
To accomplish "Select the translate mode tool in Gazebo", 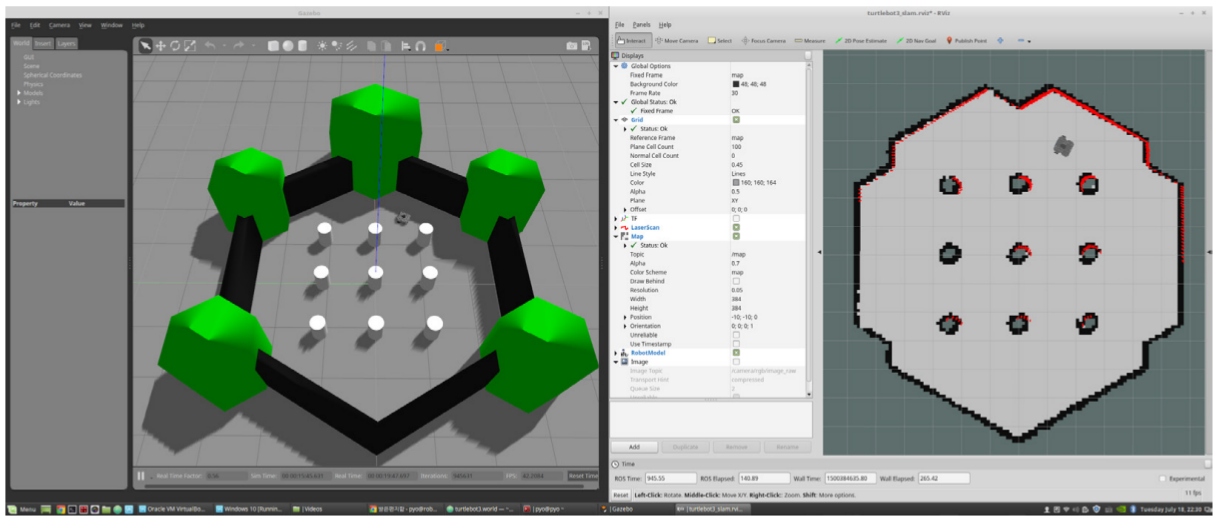I will pyautogui.click(x=160, y=46).
